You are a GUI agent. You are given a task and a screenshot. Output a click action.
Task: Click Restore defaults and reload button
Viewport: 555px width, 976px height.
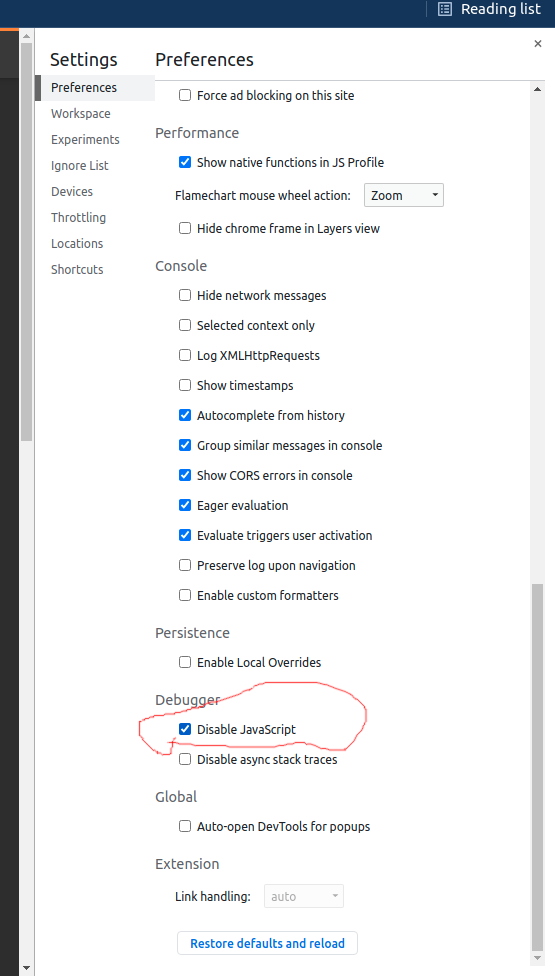268,943
